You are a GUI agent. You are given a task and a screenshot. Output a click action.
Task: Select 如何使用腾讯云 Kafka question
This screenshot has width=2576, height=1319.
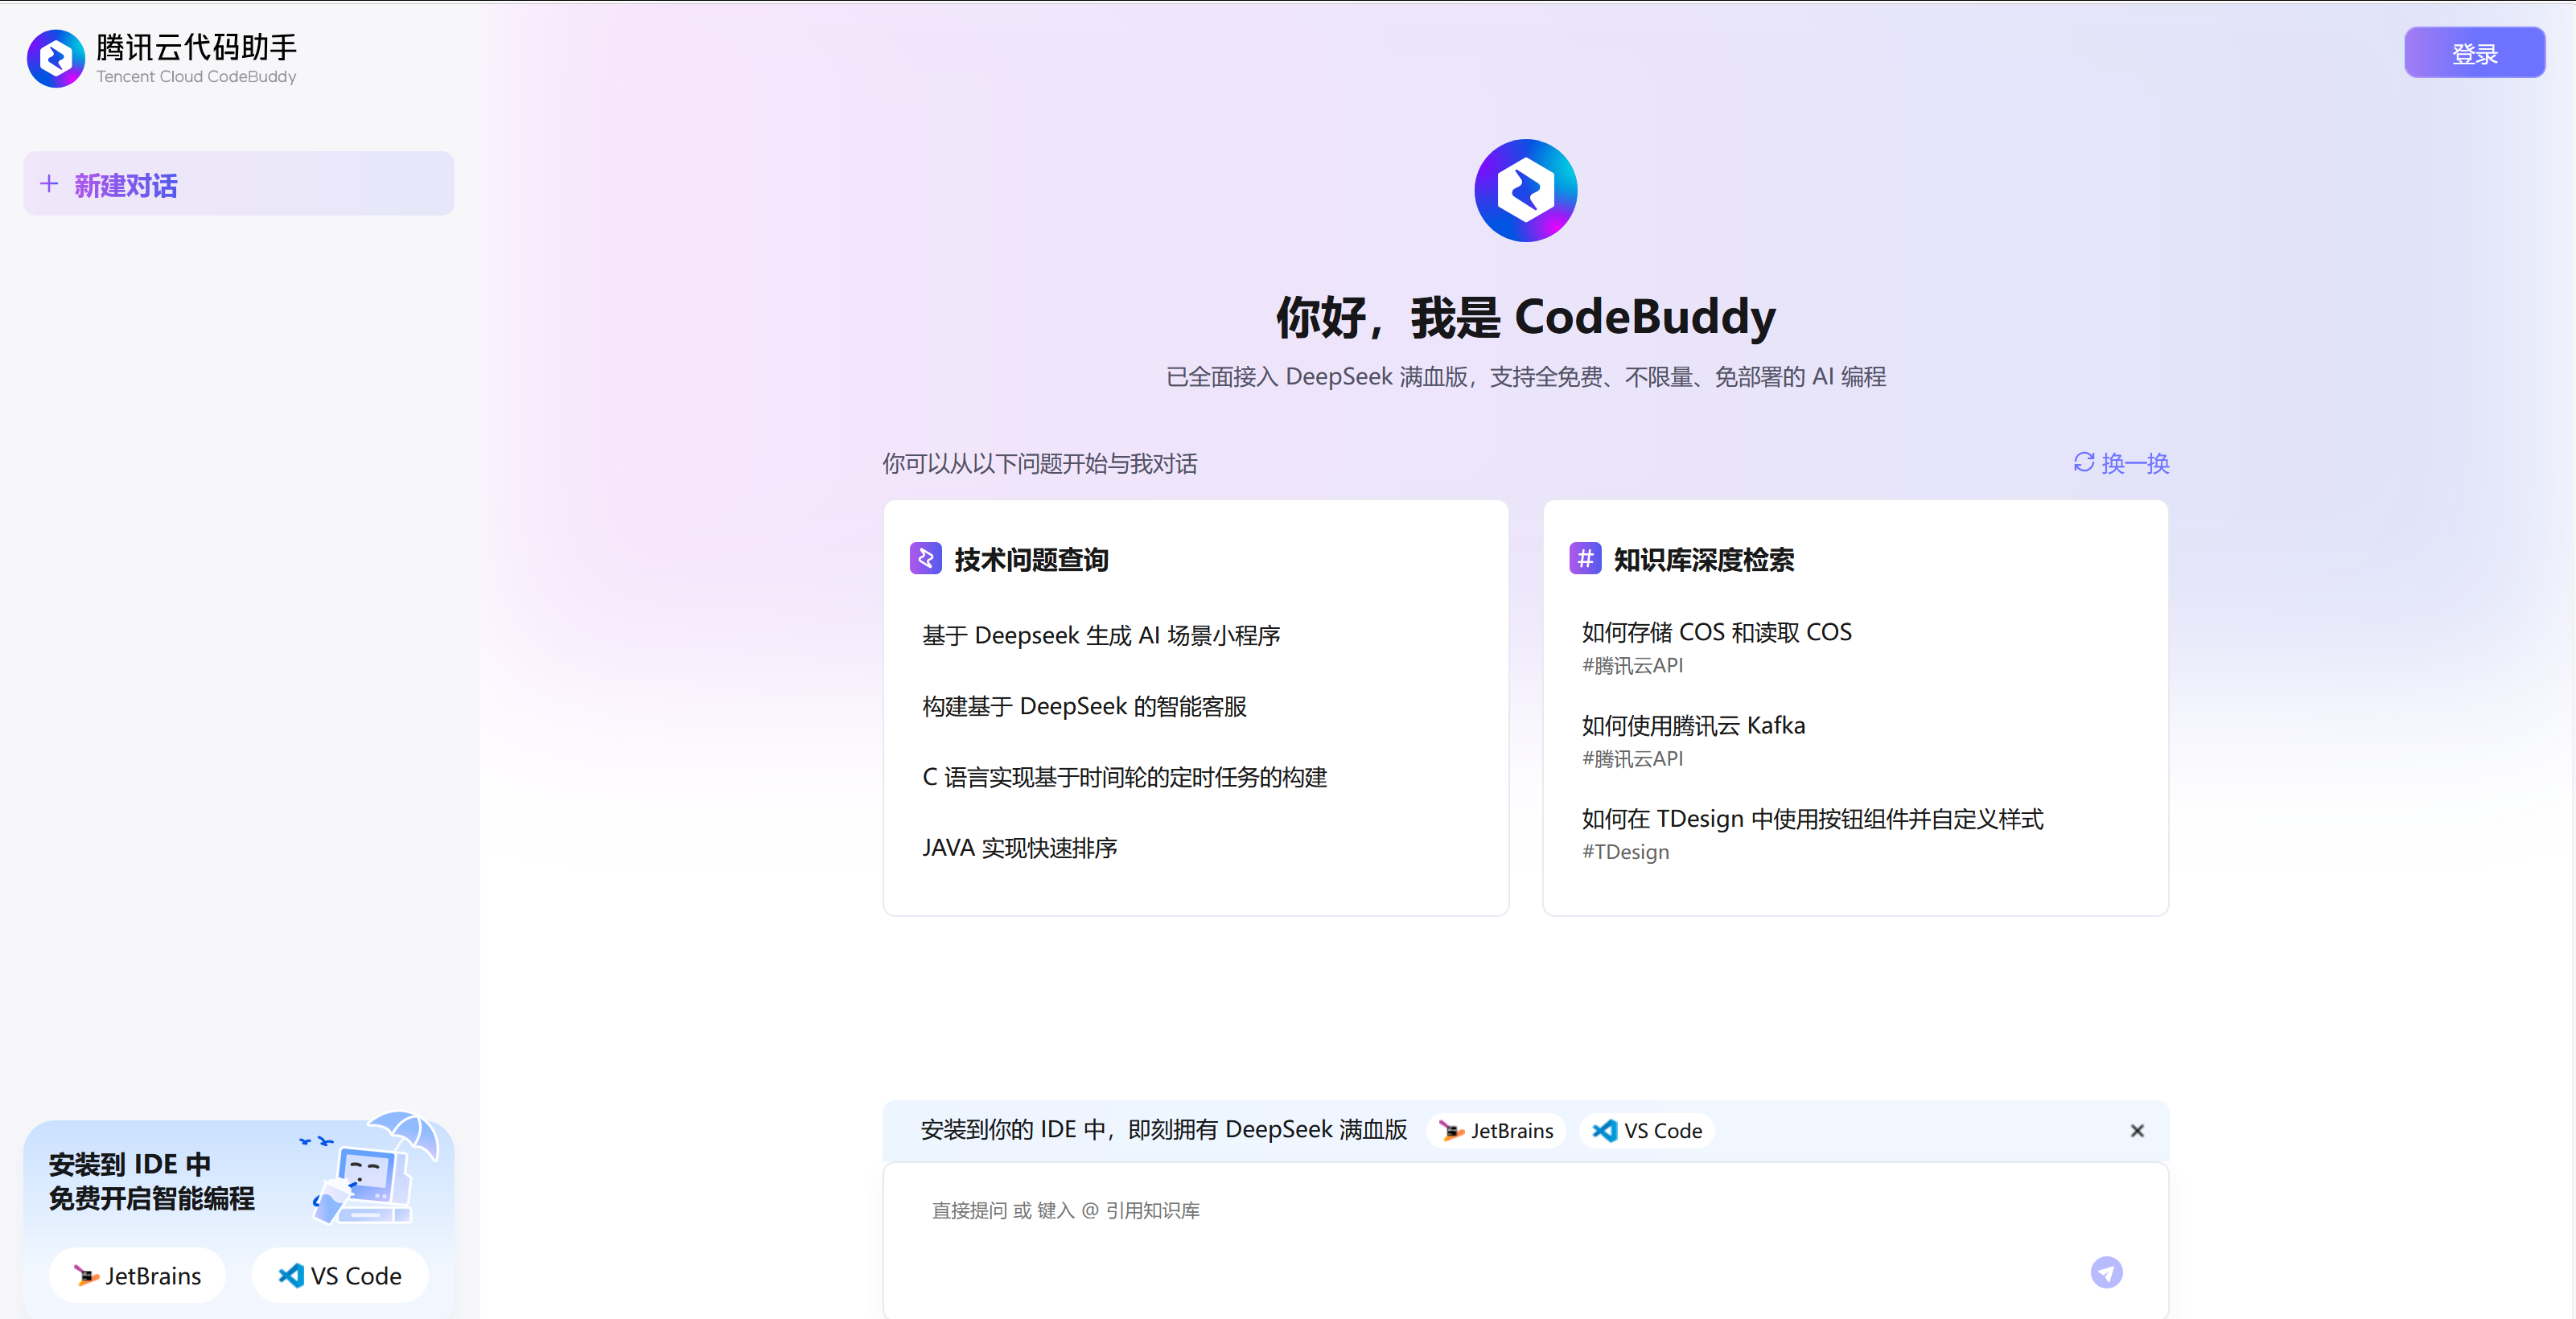pyautogui.click(x=1693, y=725)
